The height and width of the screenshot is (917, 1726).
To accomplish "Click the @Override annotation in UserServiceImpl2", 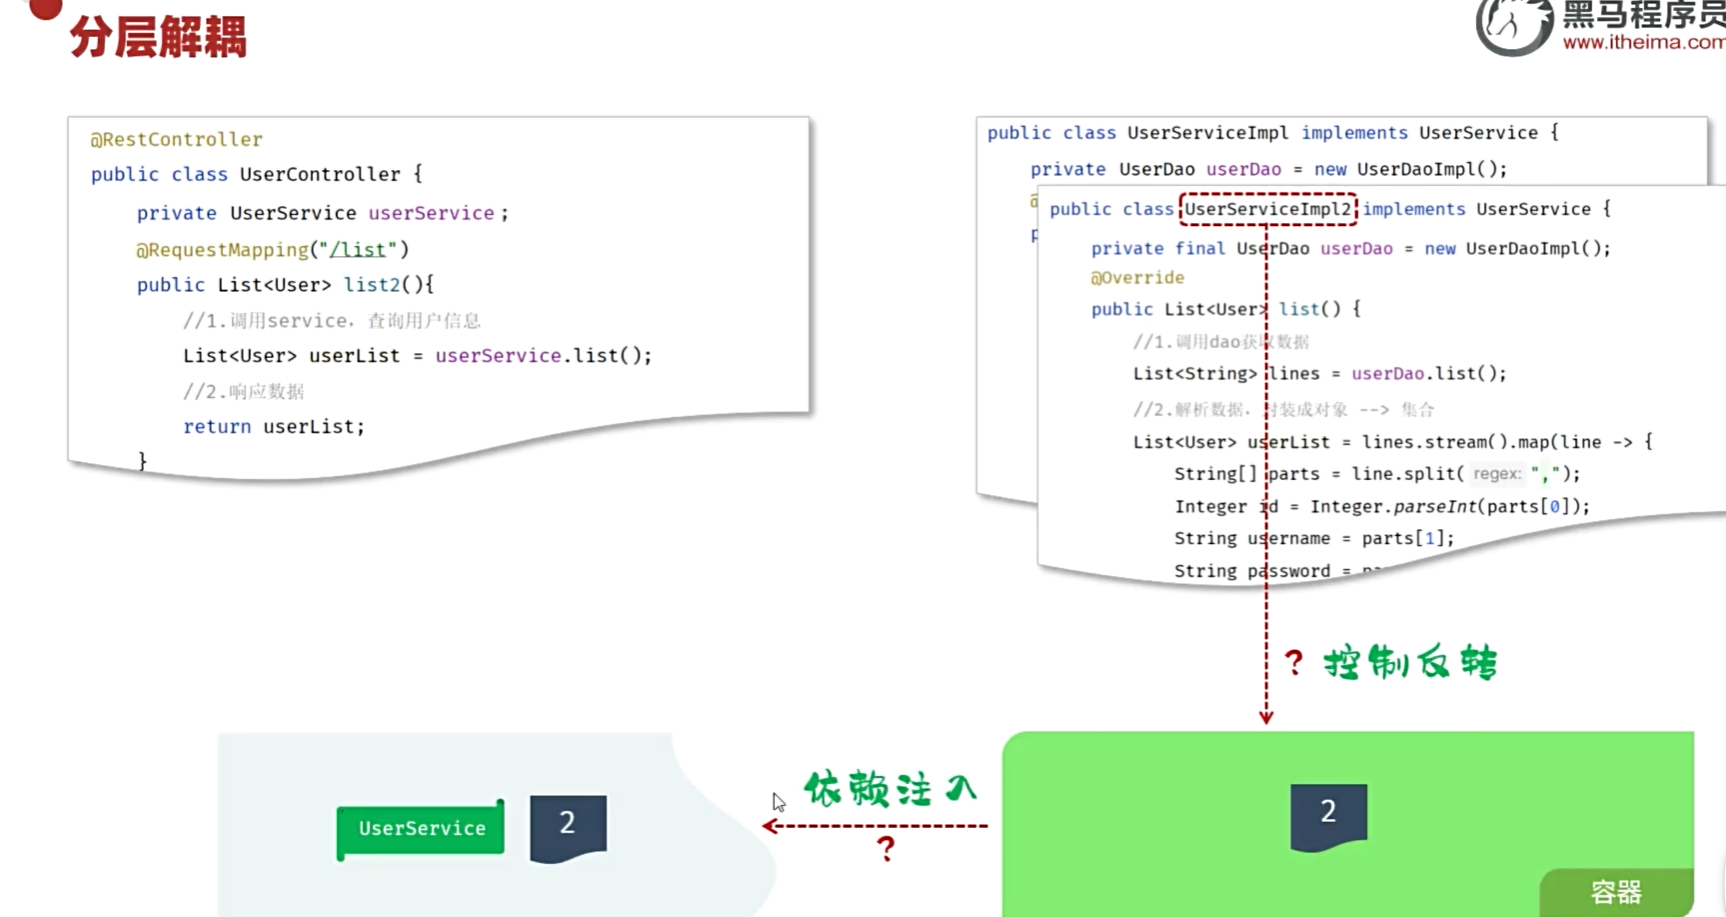I will pos(1137,278).
